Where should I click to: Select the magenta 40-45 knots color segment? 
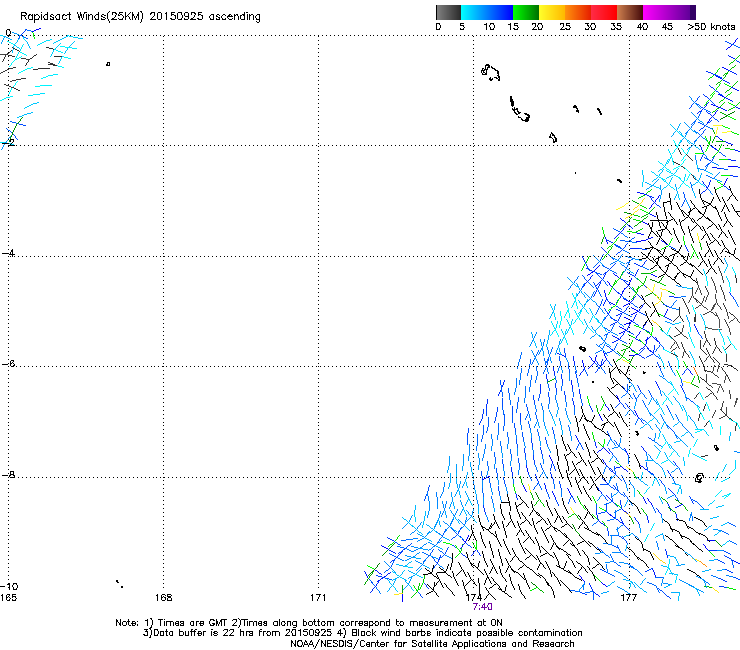pos(656,12)
